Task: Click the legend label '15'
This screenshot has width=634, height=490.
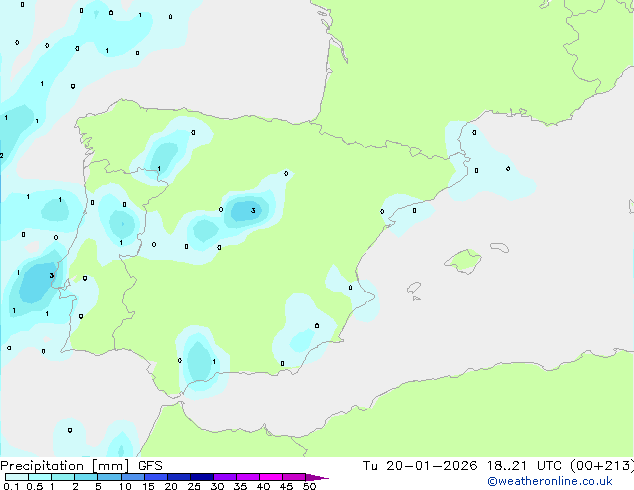Action: pyautogui.click(x=148, y=486)
